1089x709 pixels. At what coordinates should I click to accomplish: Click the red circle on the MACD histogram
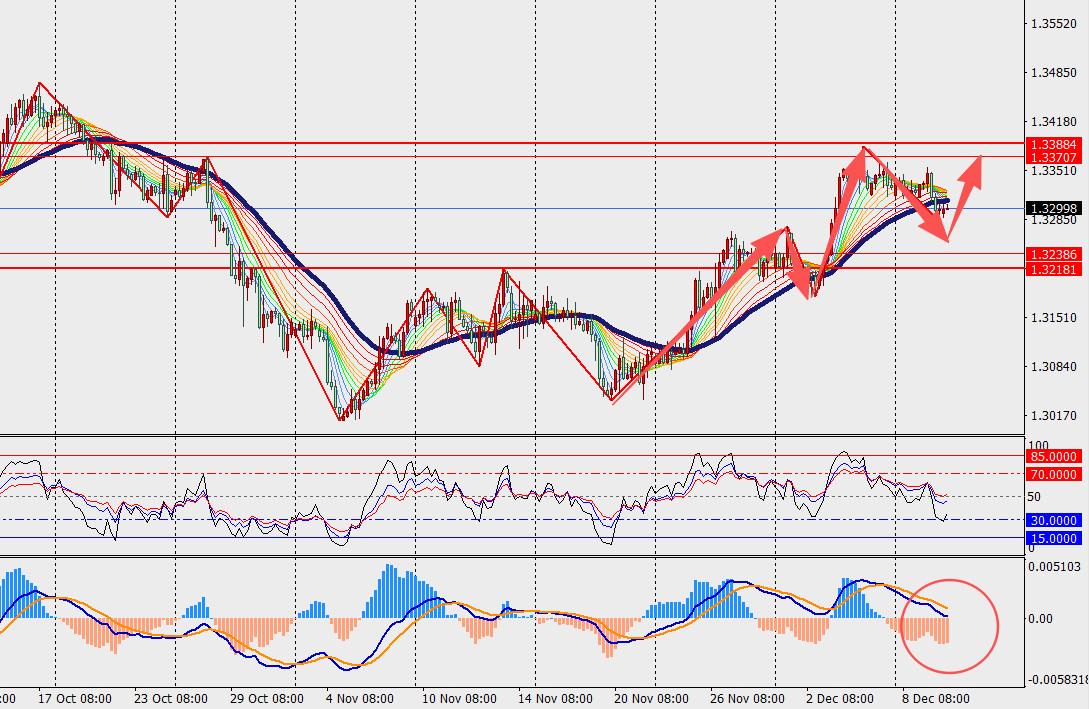click(950, 625)
